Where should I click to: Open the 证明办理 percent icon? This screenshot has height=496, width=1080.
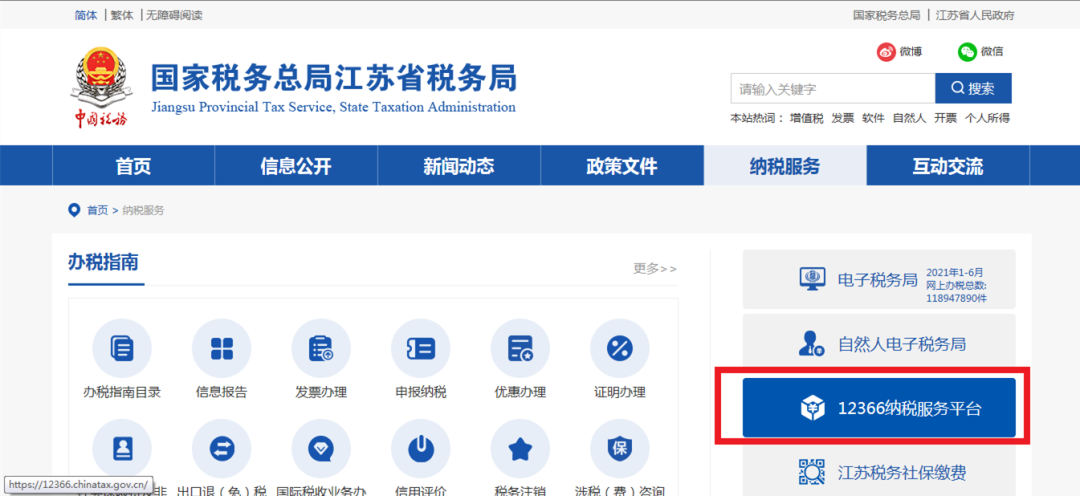[x=620, y=349]
